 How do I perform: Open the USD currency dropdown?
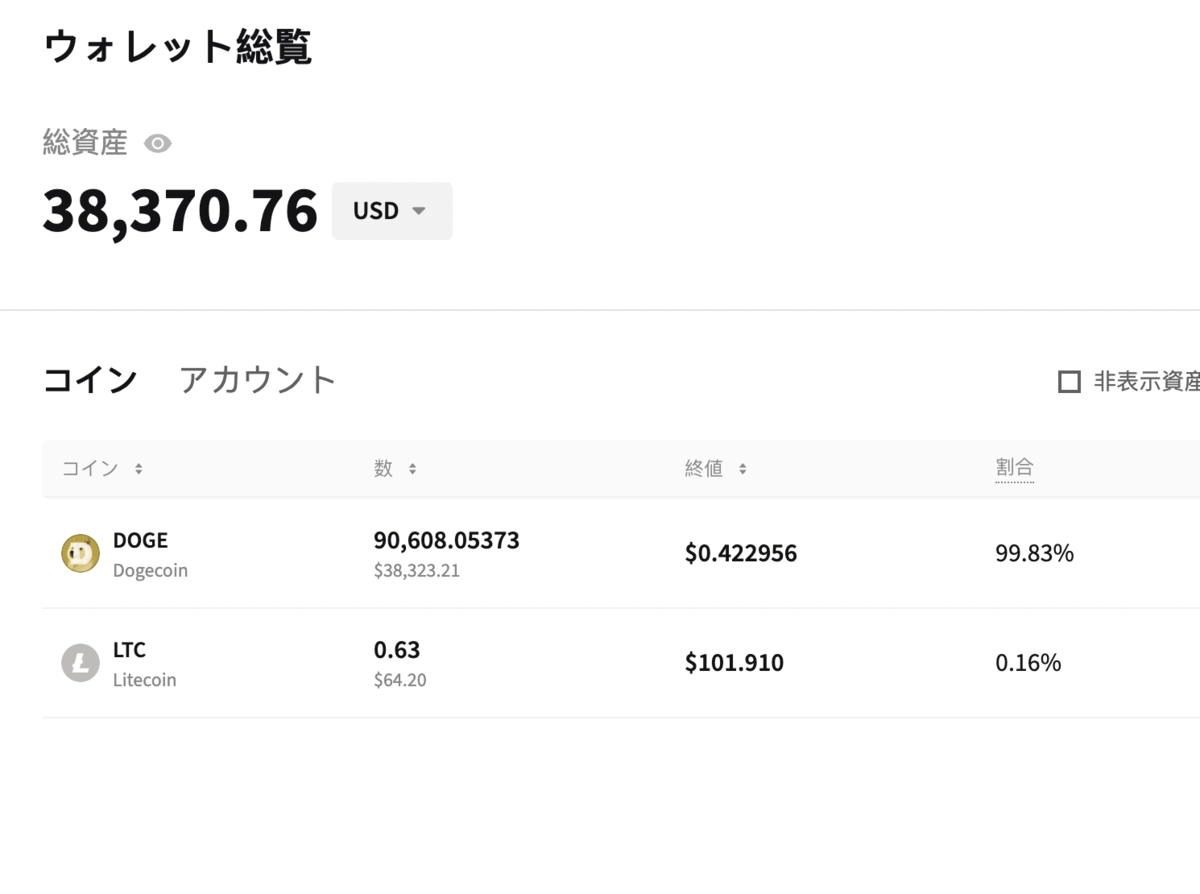tap(392, 211)
